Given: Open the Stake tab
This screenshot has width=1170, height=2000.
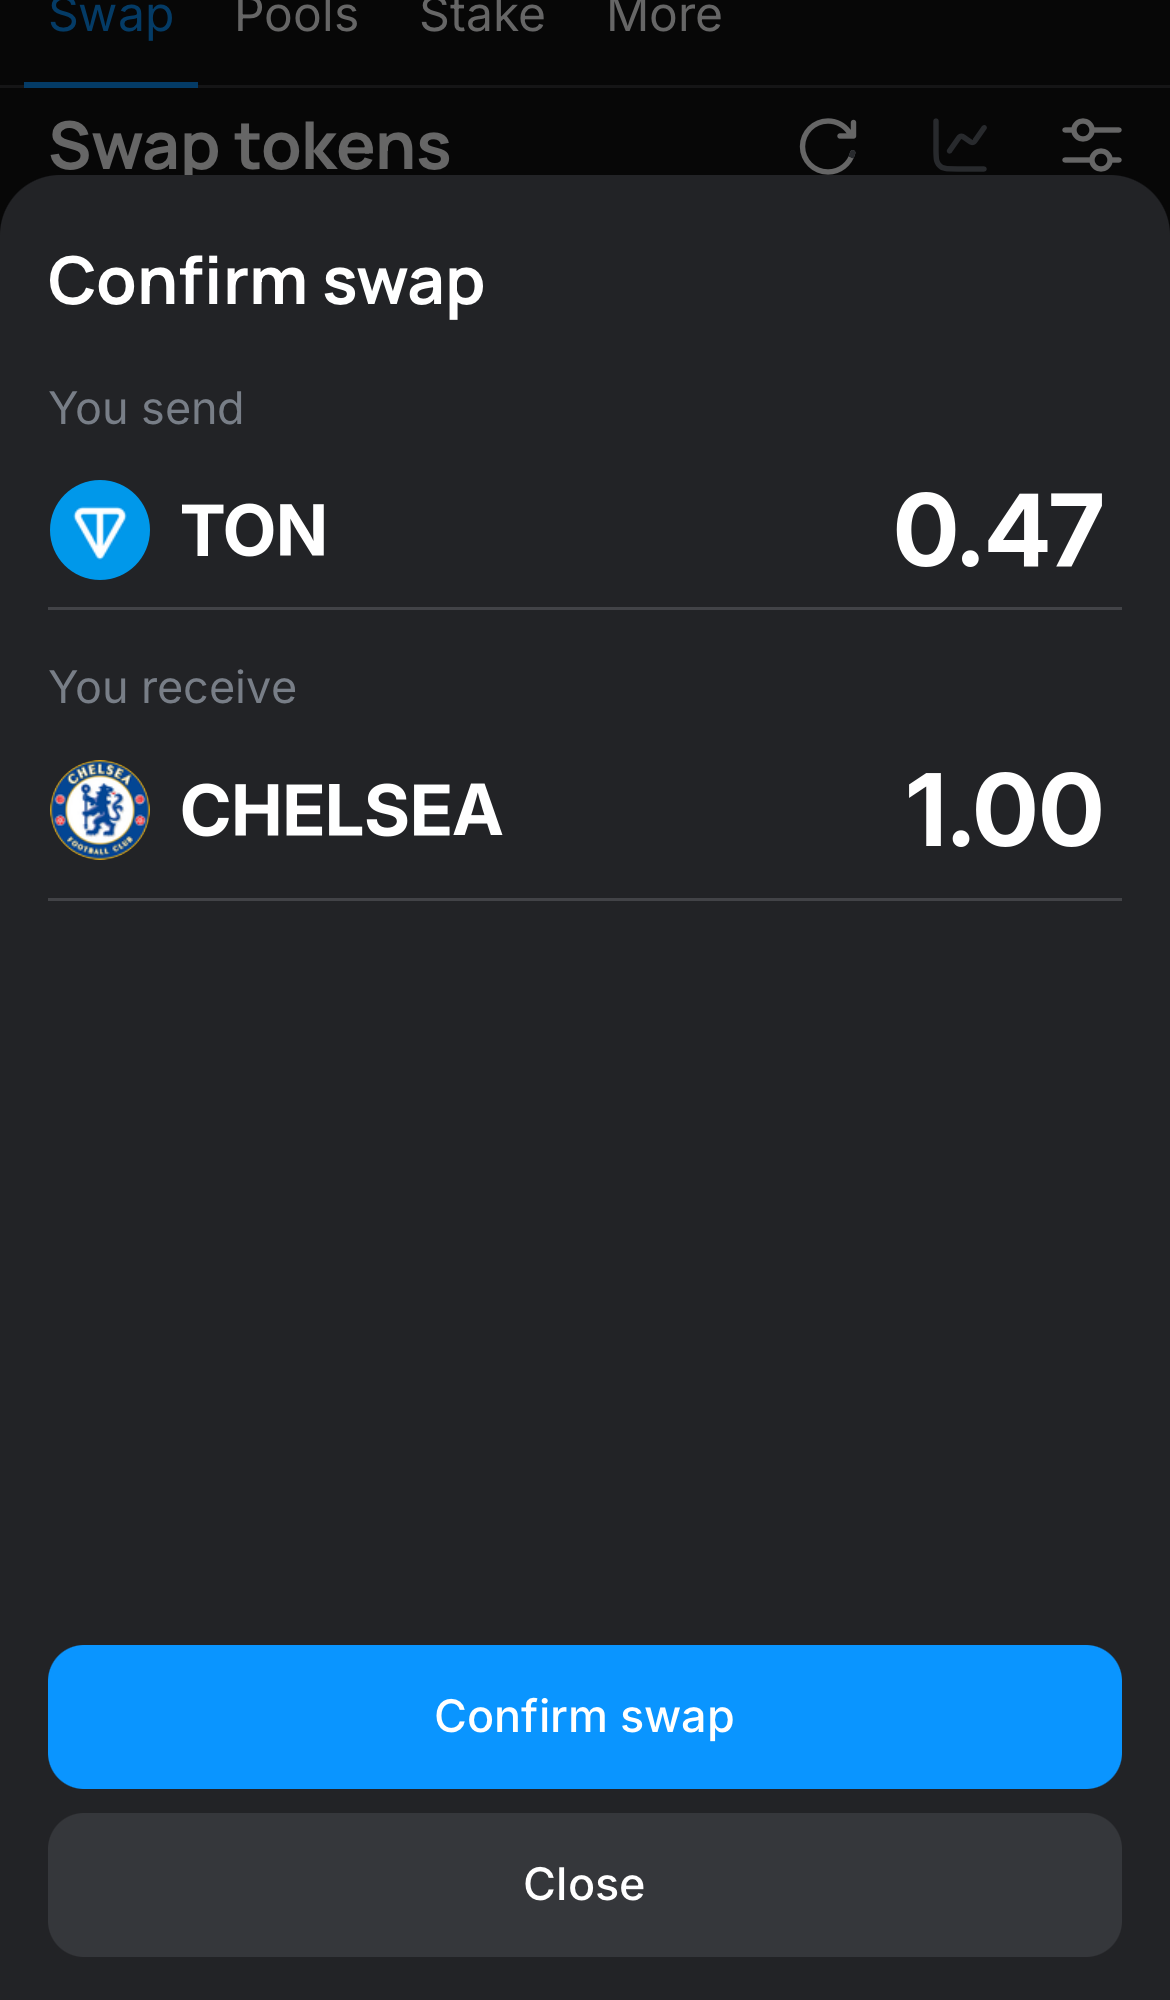Looking at the screenshot, I should point(482,17).
